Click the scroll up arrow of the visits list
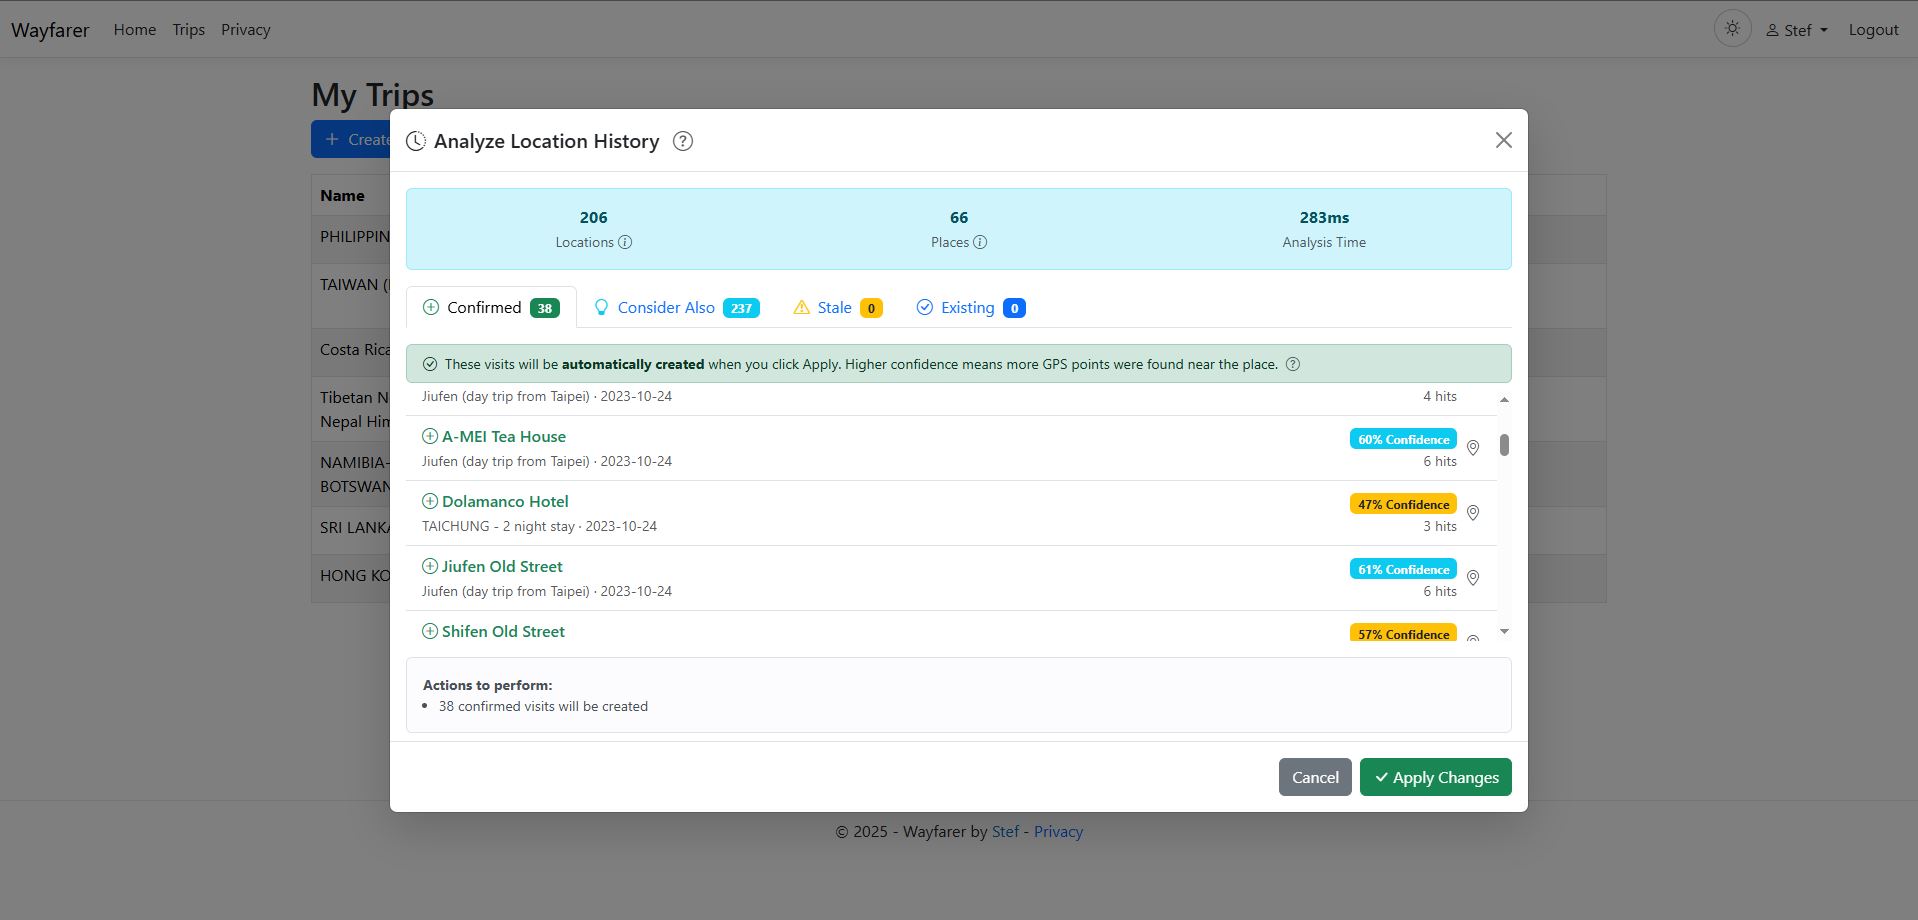Viewport: 1918px width, 920px height. [x=1504, y=400]
